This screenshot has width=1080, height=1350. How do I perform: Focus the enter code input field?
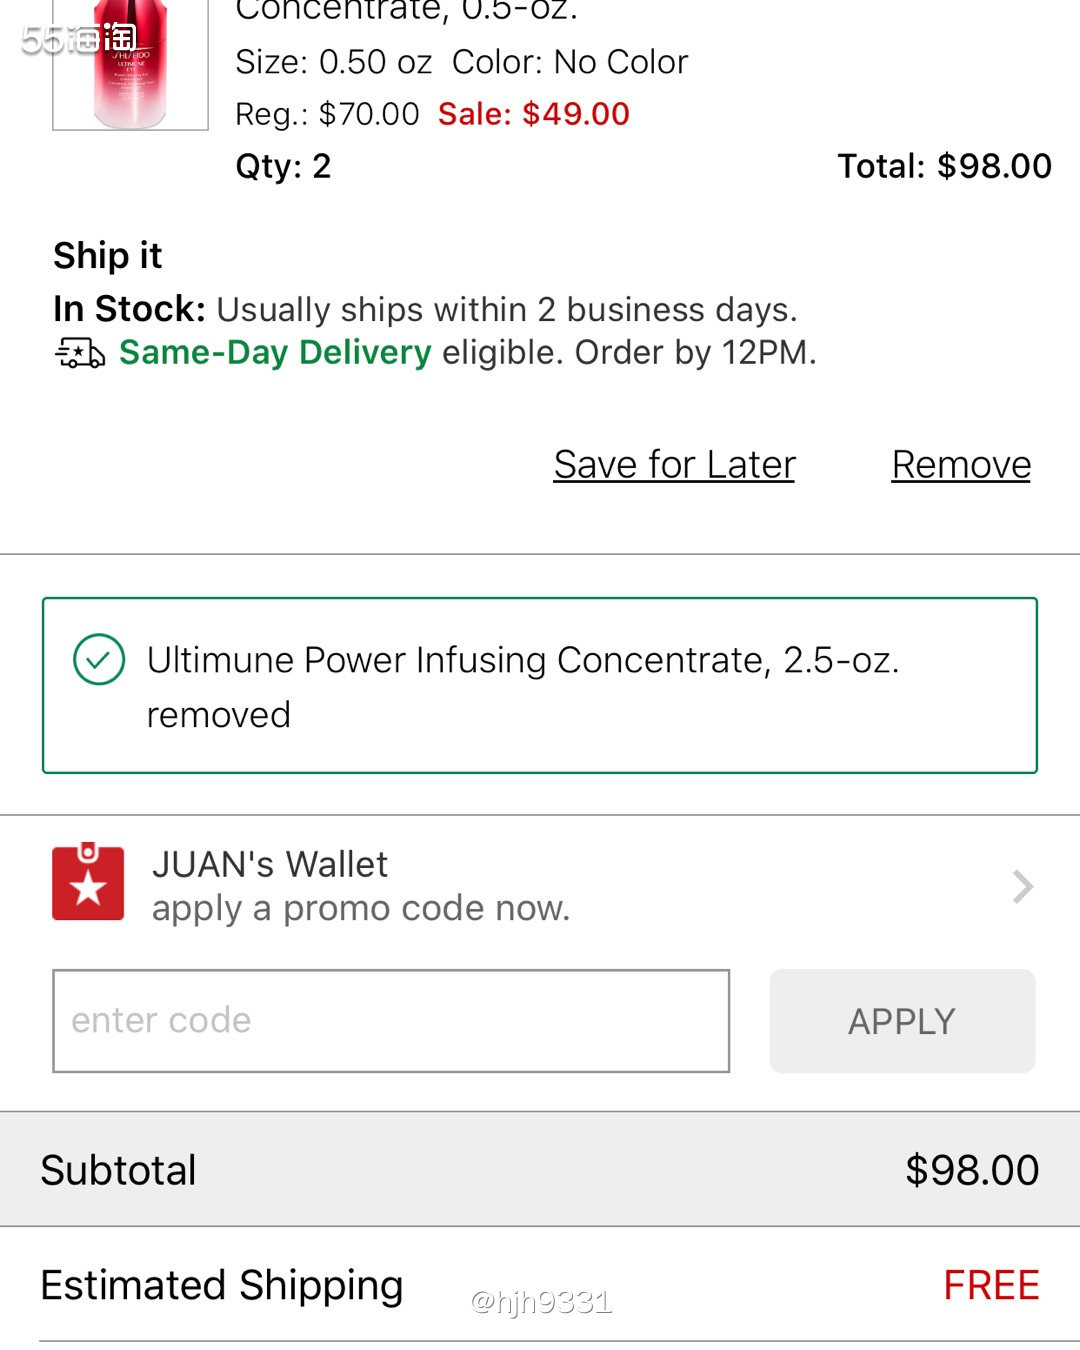pos(391,1021)
